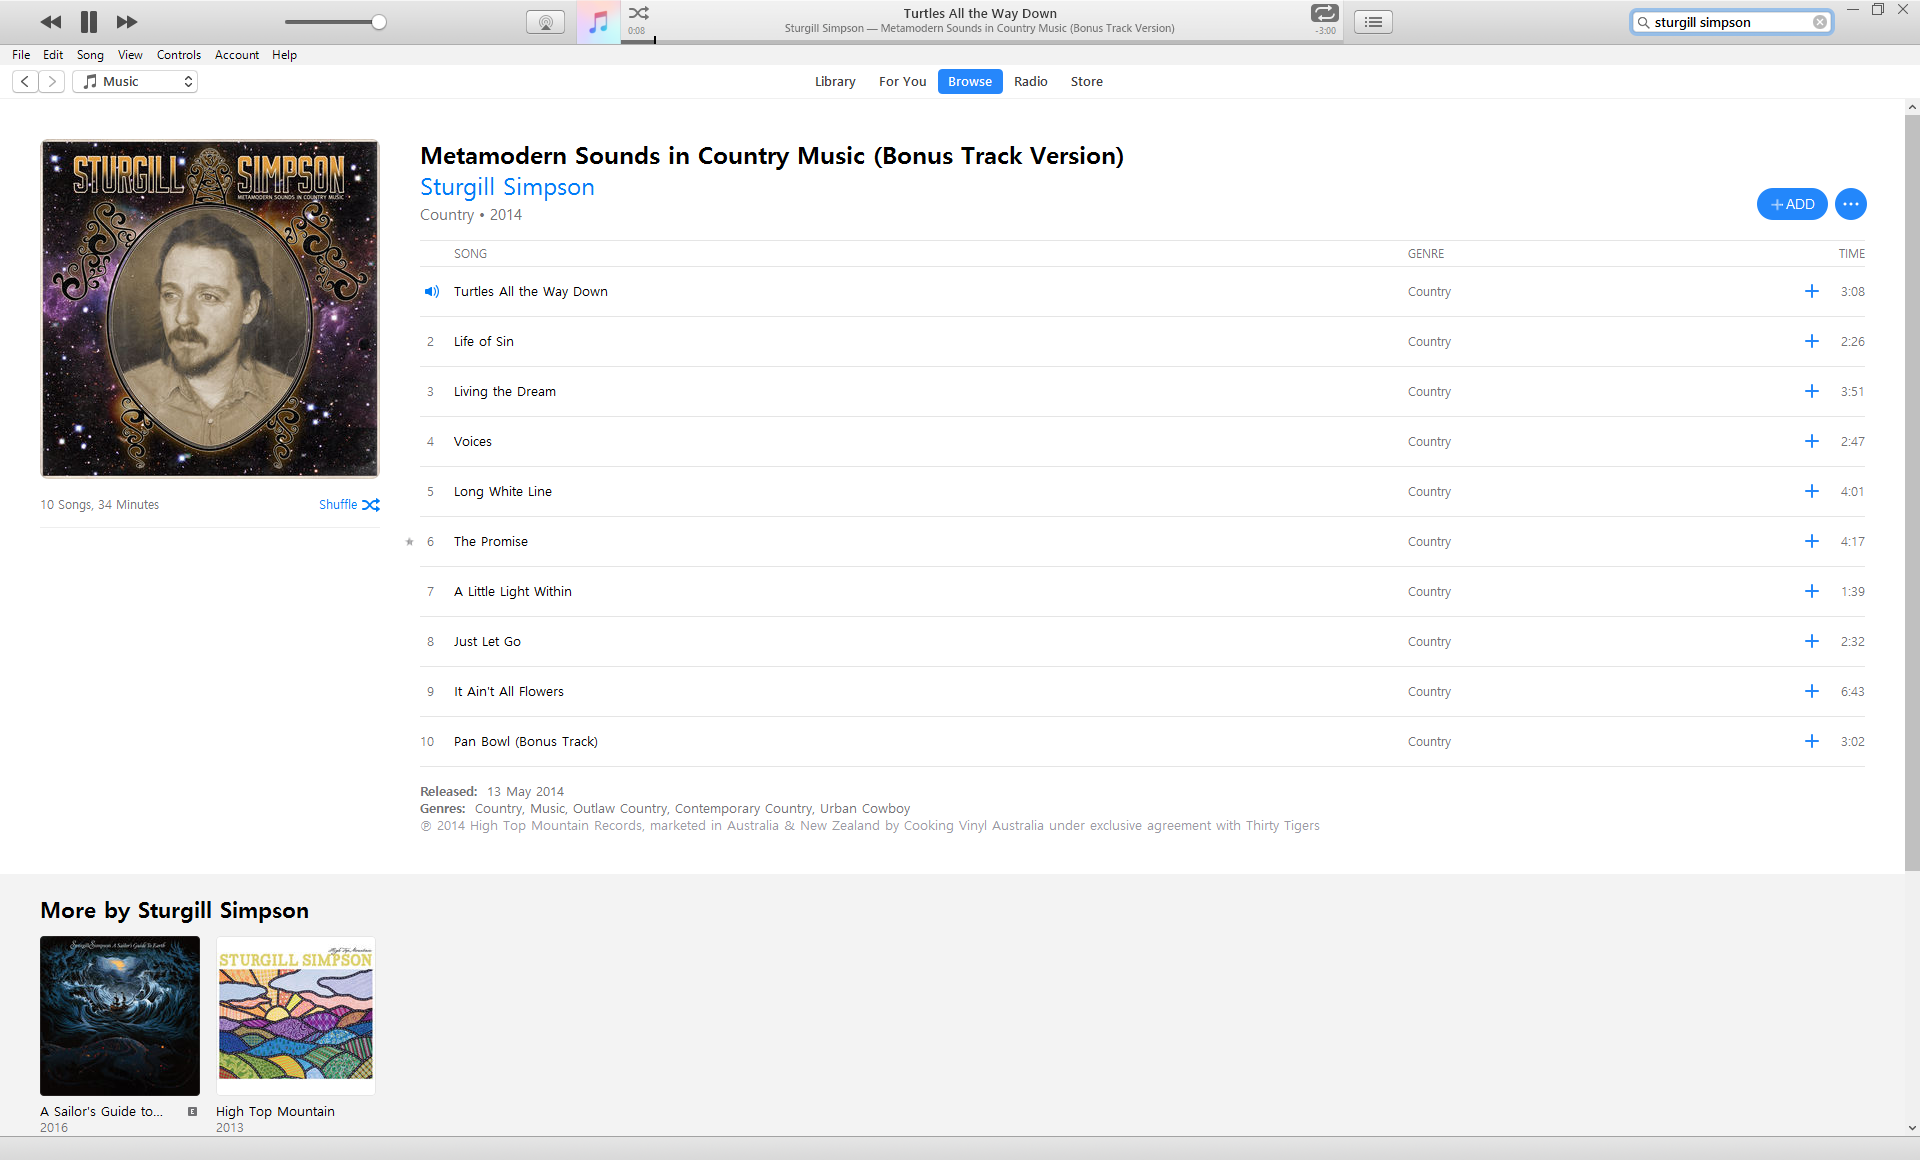Open the AirPlay output button
The width and height of the screenshot is (1920, 1160).
pos(545,22)
